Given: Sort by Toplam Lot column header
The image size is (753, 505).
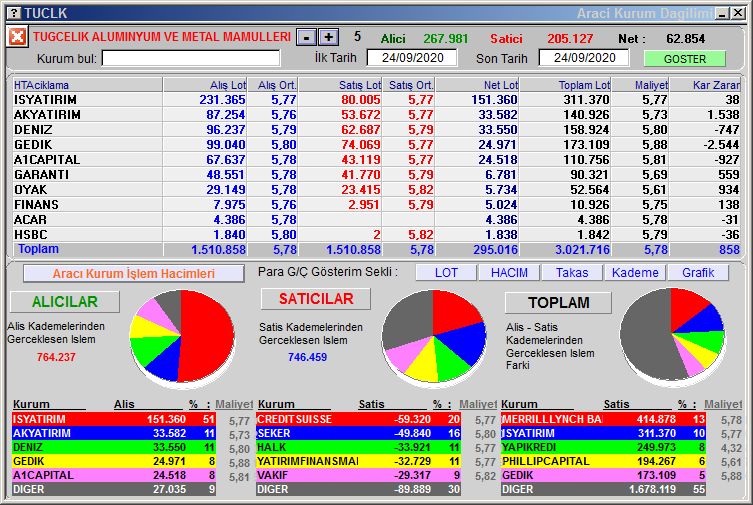Looking at the screenshot, I should (566, 85).
